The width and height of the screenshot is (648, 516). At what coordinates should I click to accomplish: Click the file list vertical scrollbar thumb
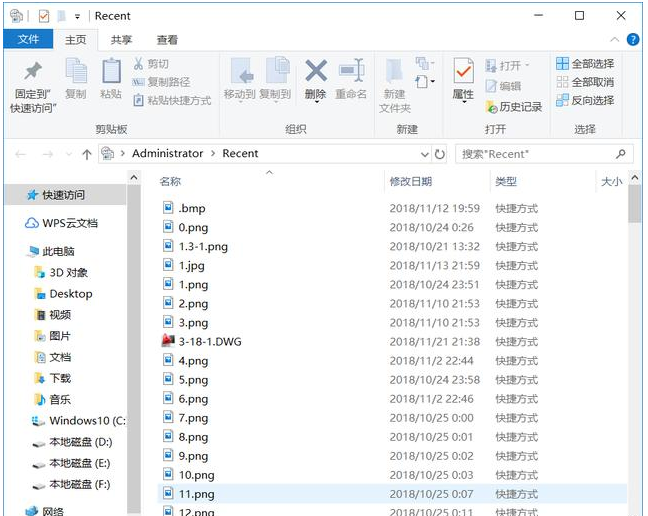[x=634, y=204]
